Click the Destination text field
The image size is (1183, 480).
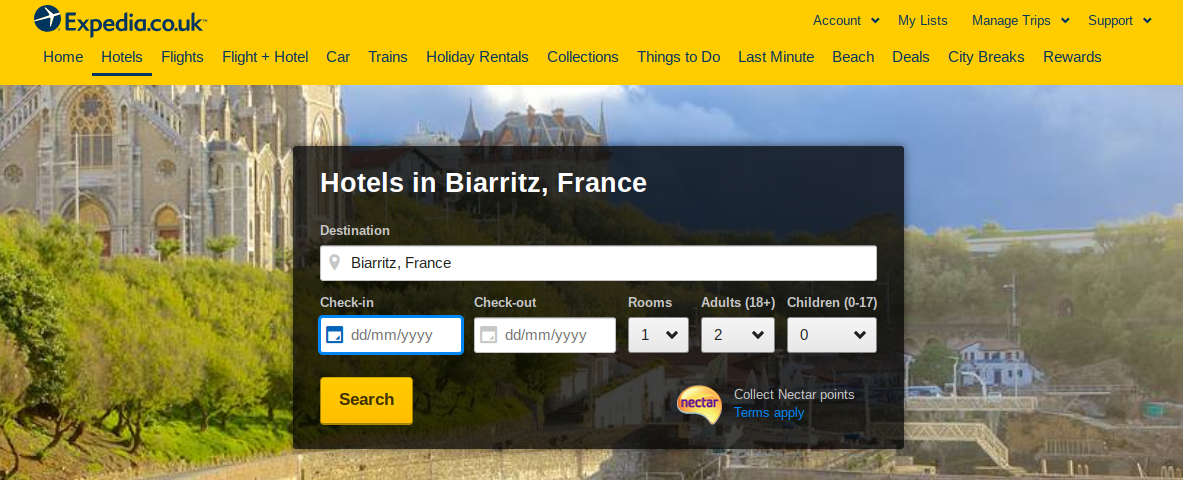click(610, 263)
